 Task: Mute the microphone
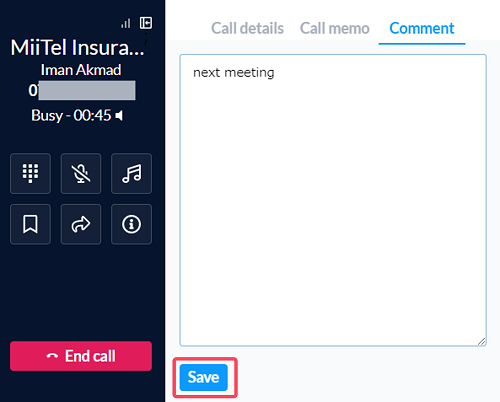tap(81, 173)
